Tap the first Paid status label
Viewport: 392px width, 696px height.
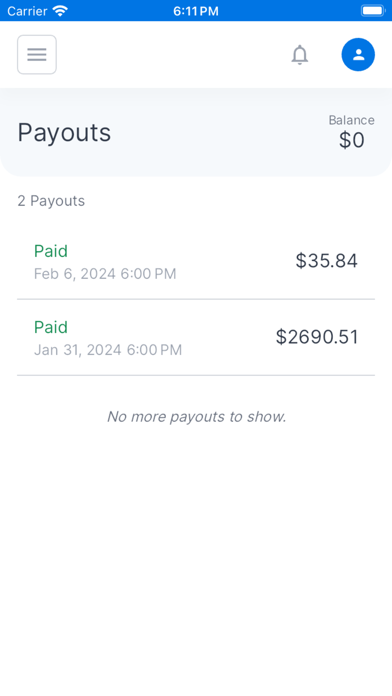coord(51,251)
